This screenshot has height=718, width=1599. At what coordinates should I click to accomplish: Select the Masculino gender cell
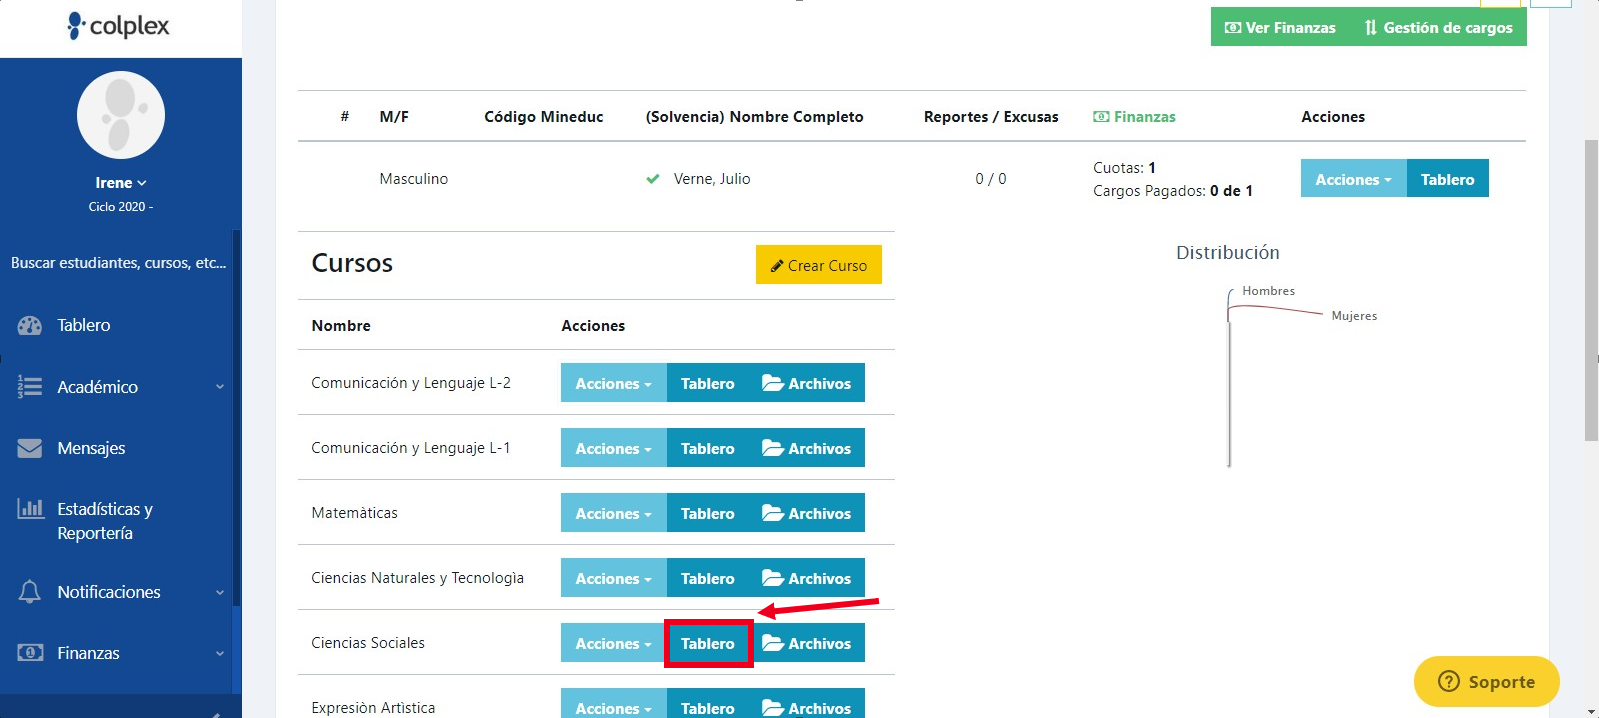click(x=413, y=179)
